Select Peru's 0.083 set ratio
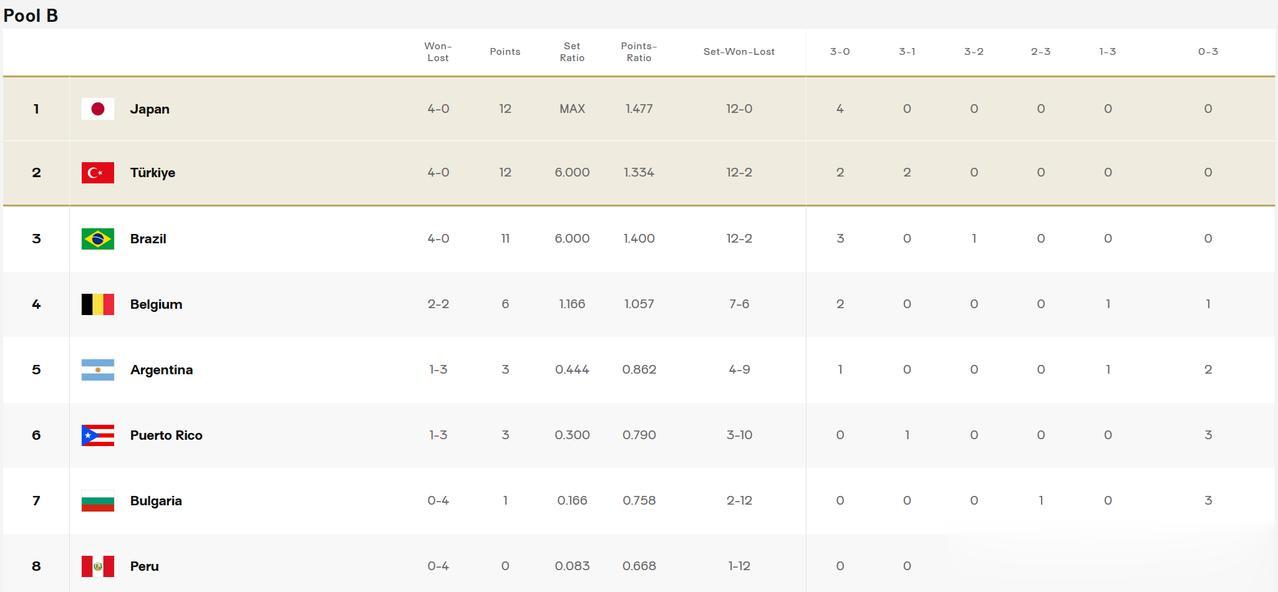The width and height of the screenshot is (1278, 592). (x=572, y=566)
